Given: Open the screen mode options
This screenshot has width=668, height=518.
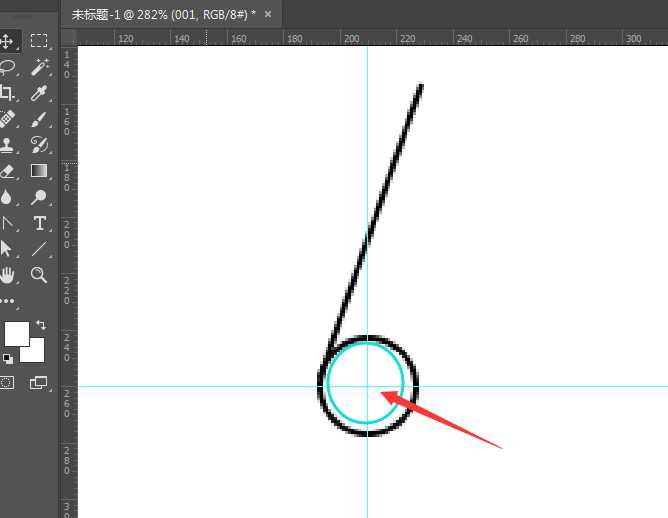Looking at the screenshot, I should 39,382.
